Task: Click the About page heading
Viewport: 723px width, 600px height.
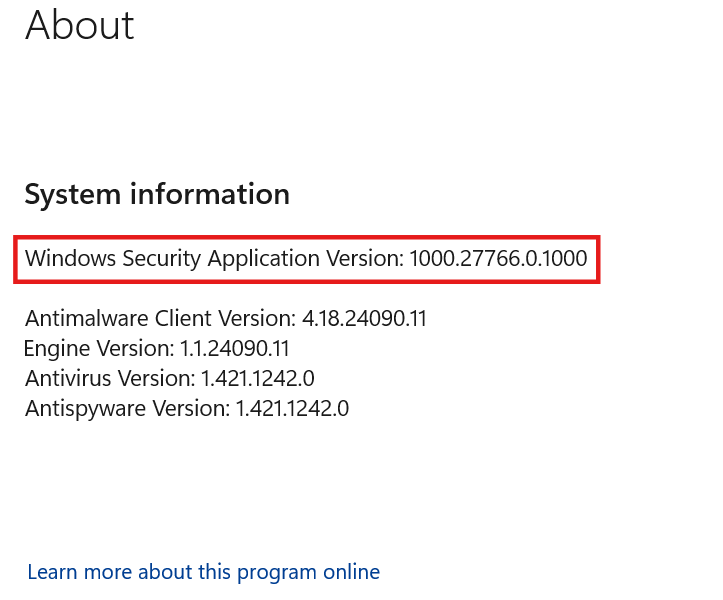Action: 79,25
